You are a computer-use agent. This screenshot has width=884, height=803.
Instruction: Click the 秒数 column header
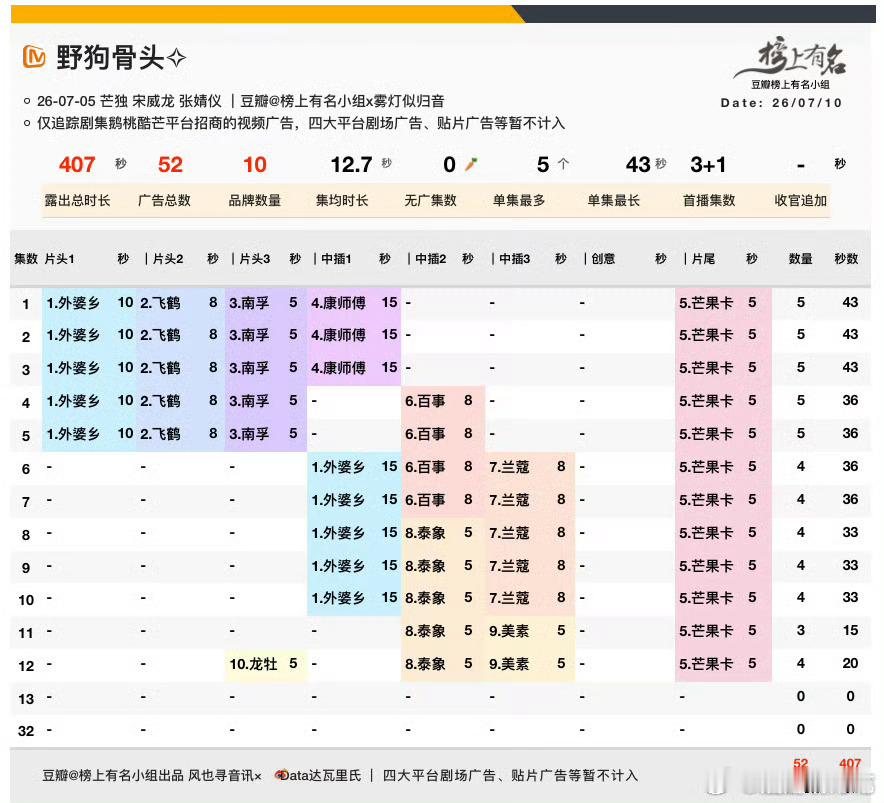[846, 259]
